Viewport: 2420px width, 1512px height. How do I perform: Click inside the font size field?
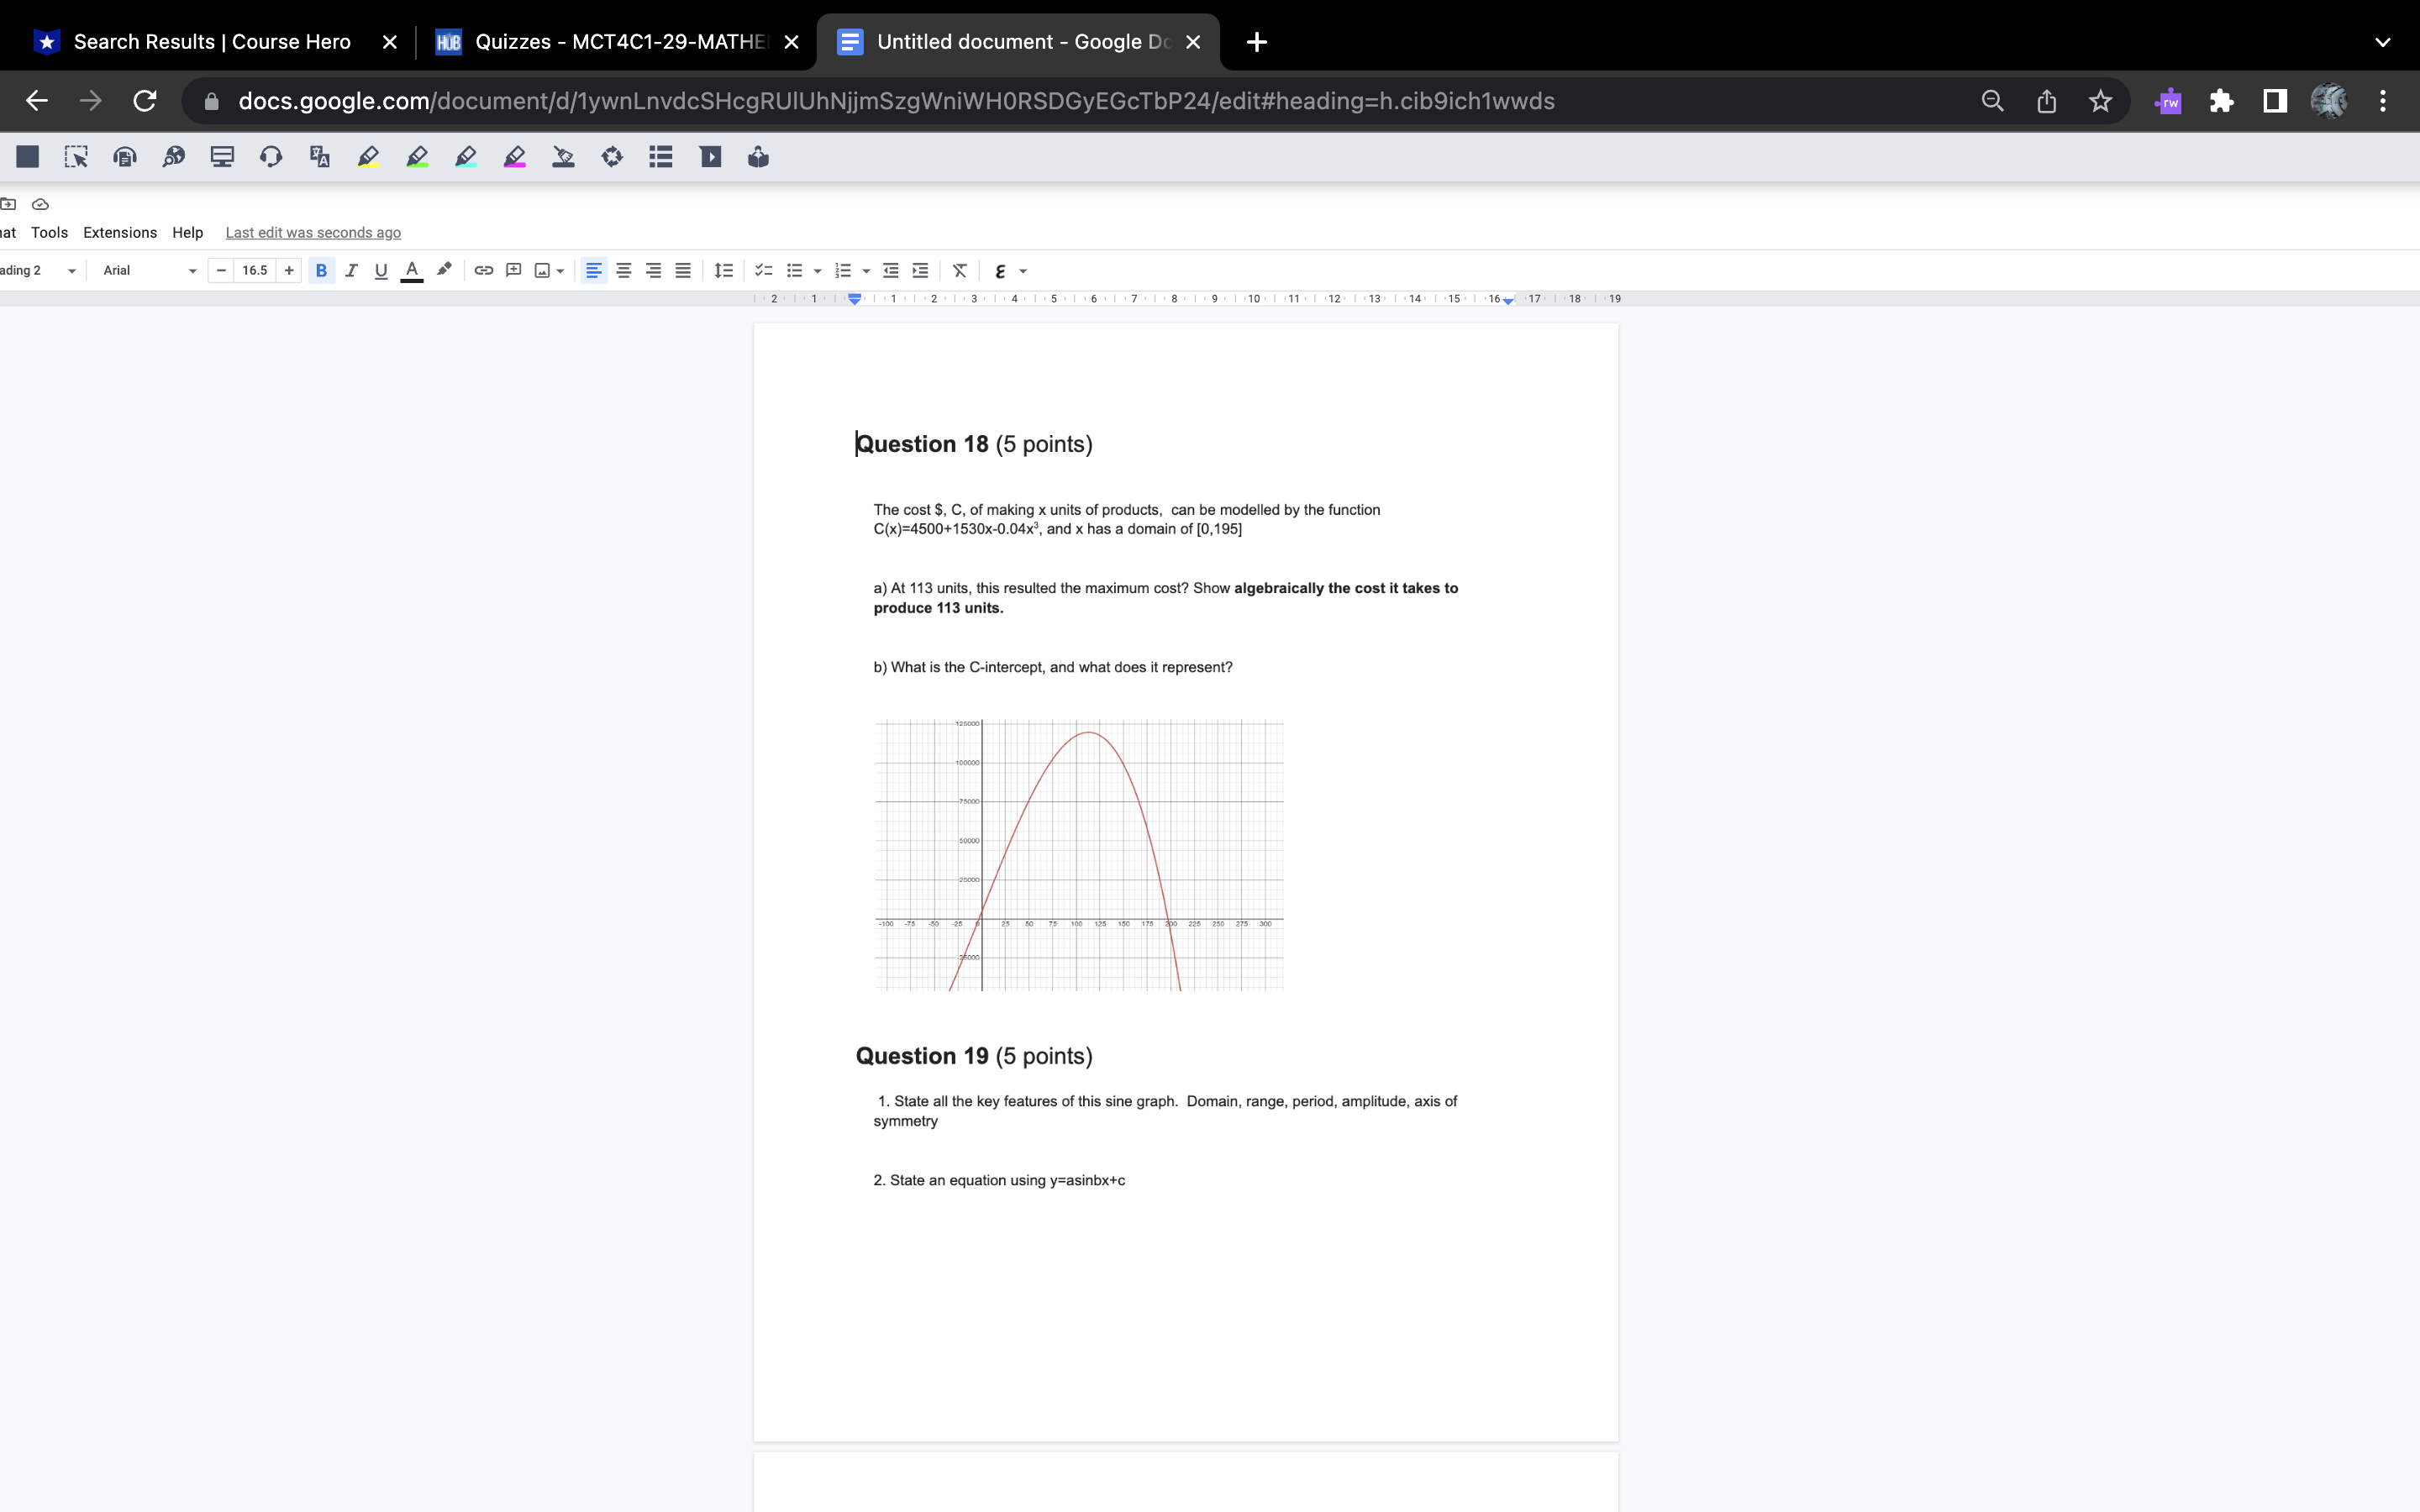click(255, 270)
